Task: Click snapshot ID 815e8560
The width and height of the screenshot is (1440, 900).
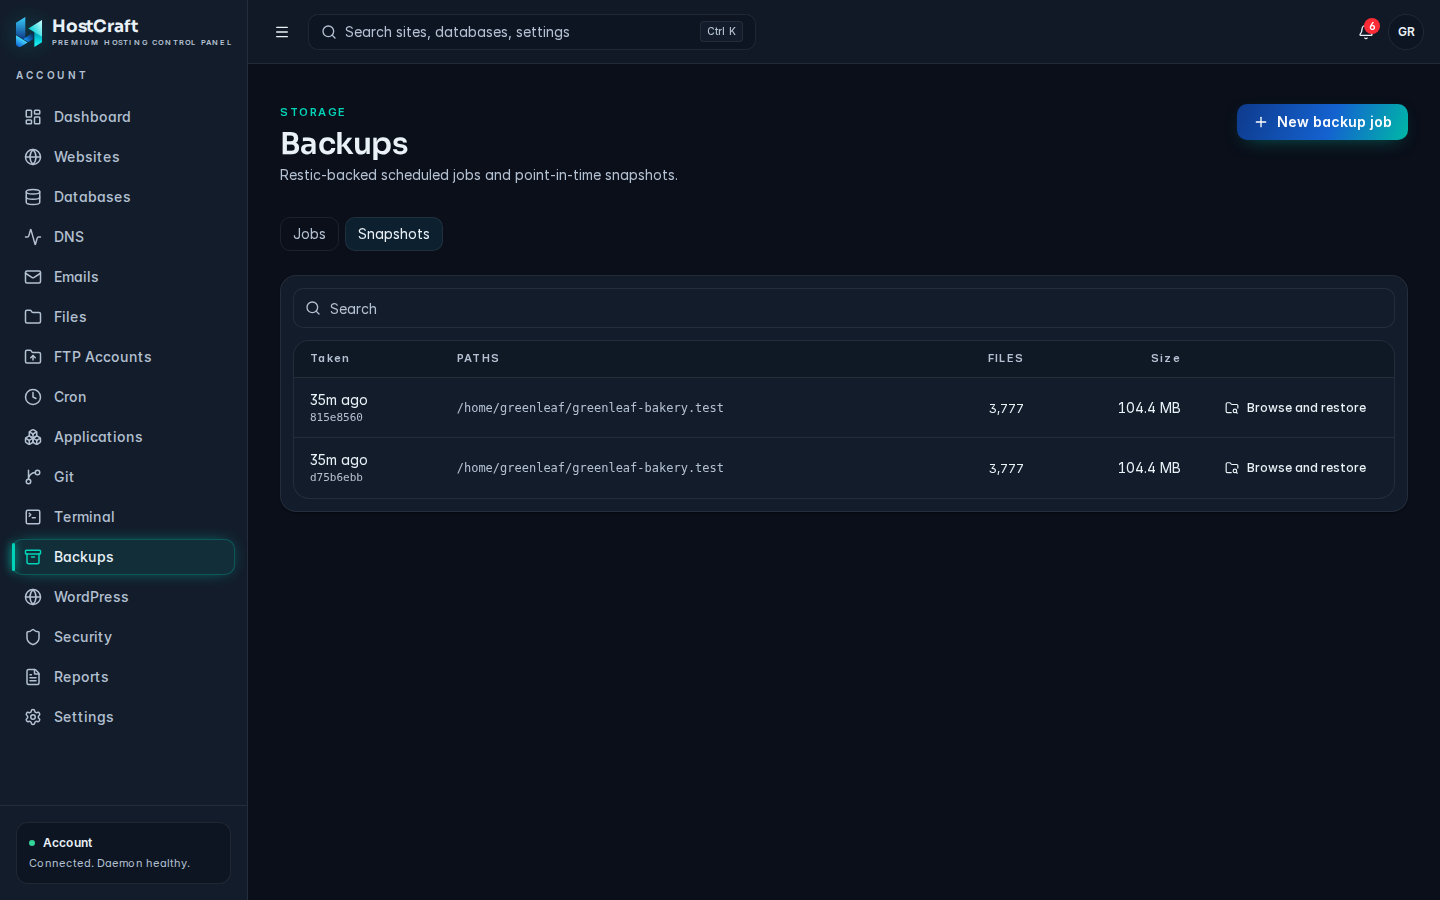Action: point(336,418)
